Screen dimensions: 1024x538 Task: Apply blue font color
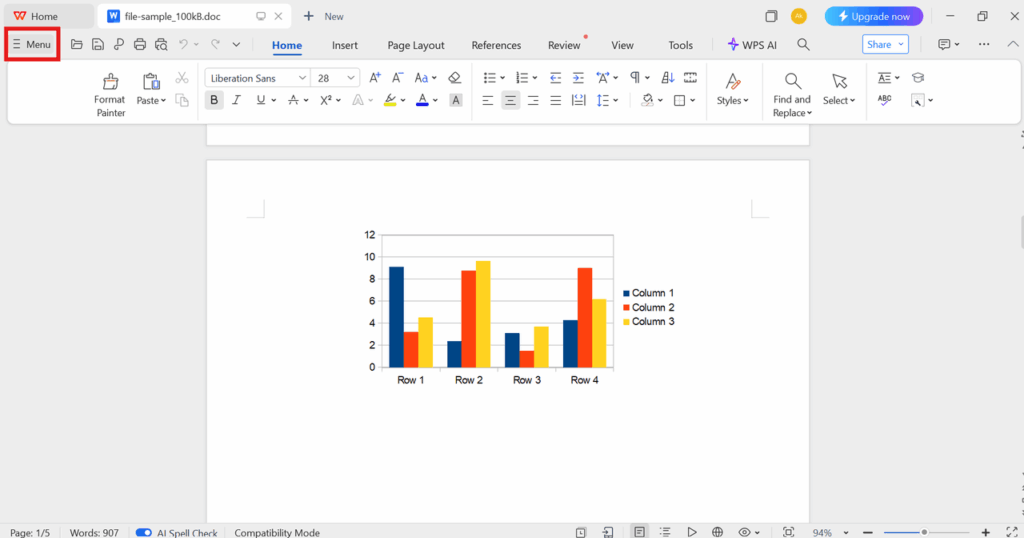[423, 101]
